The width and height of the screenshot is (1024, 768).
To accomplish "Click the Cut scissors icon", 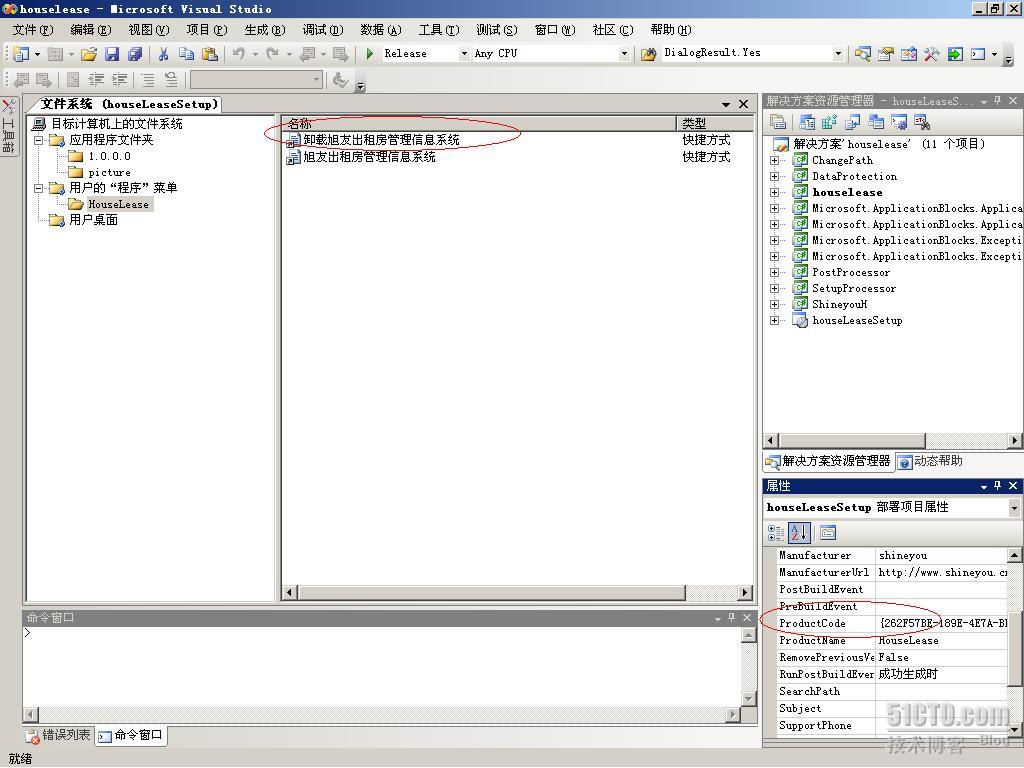I will tap(163, 54).
